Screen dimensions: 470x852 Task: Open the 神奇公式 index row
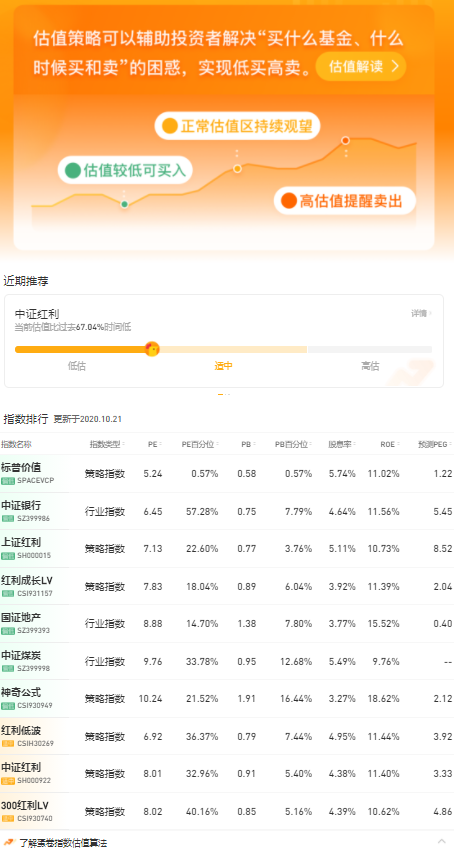[x=227, y=698]
